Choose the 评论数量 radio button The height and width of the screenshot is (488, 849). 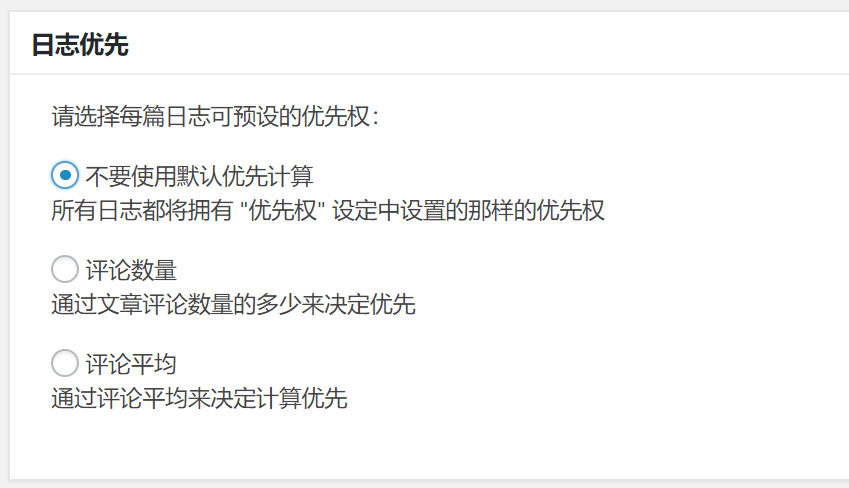65,269
